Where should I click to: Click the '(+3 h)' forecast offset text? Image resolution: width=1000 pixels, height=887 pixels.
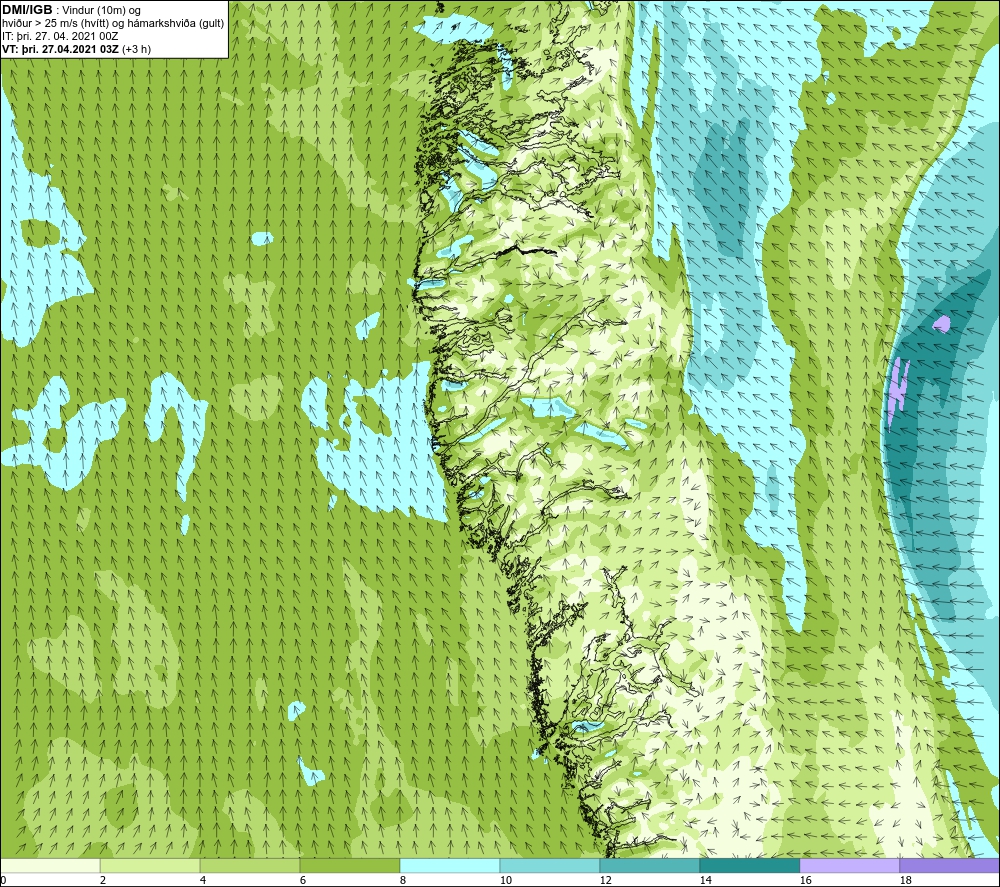pyautogui.click(x=136, y=49)
